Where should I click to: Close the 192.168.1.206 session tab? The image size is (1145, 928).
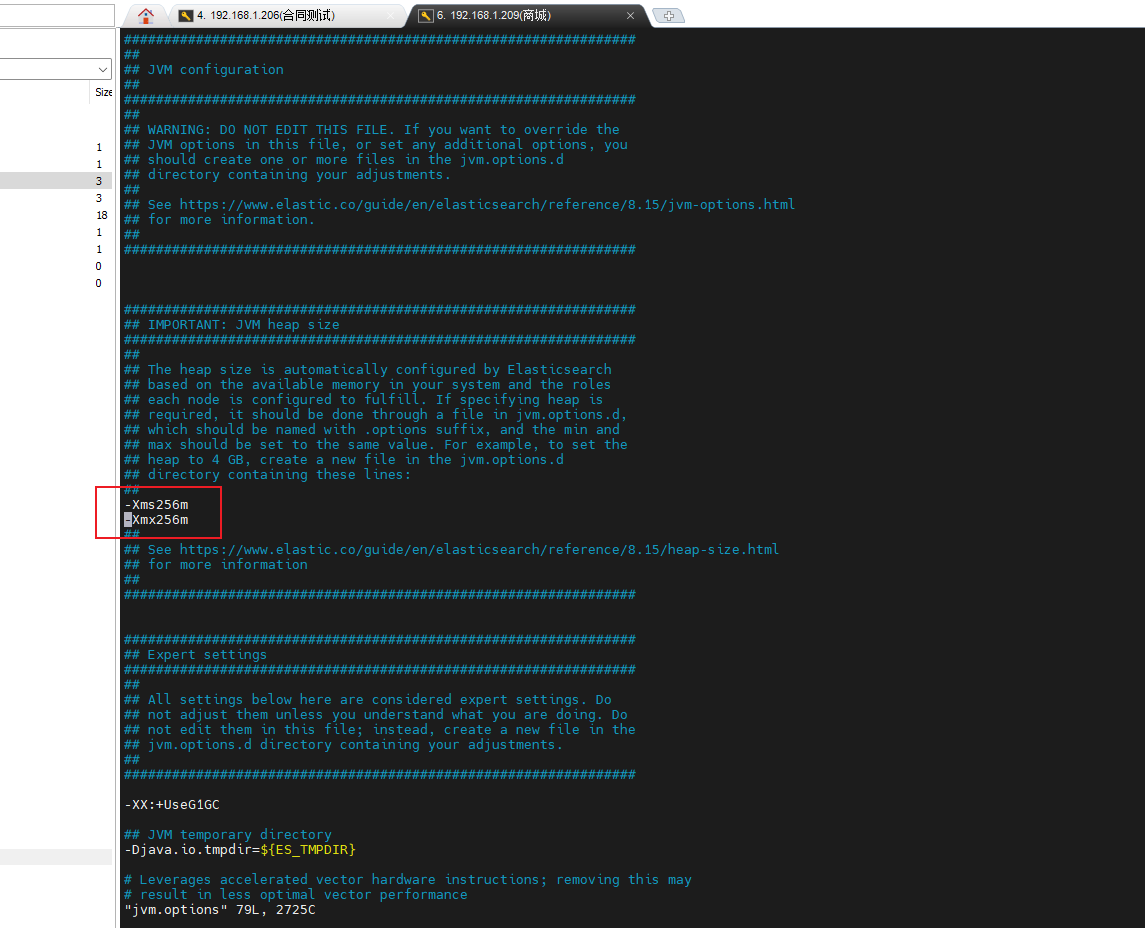tap(391, 15)
